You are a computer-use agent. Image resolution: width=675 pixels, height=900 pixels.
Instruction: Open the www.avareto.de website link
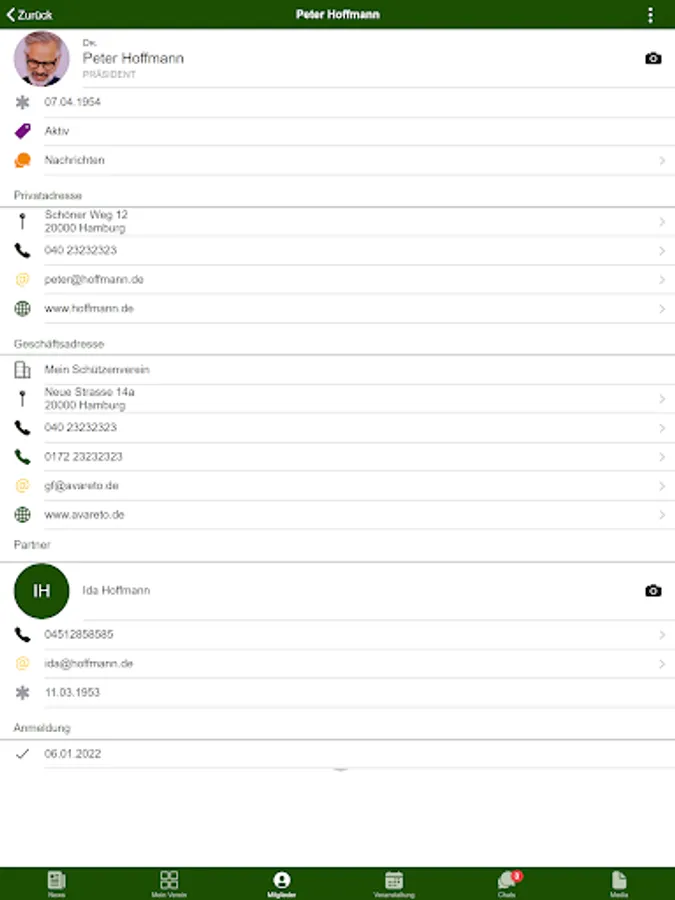point(84,515)
